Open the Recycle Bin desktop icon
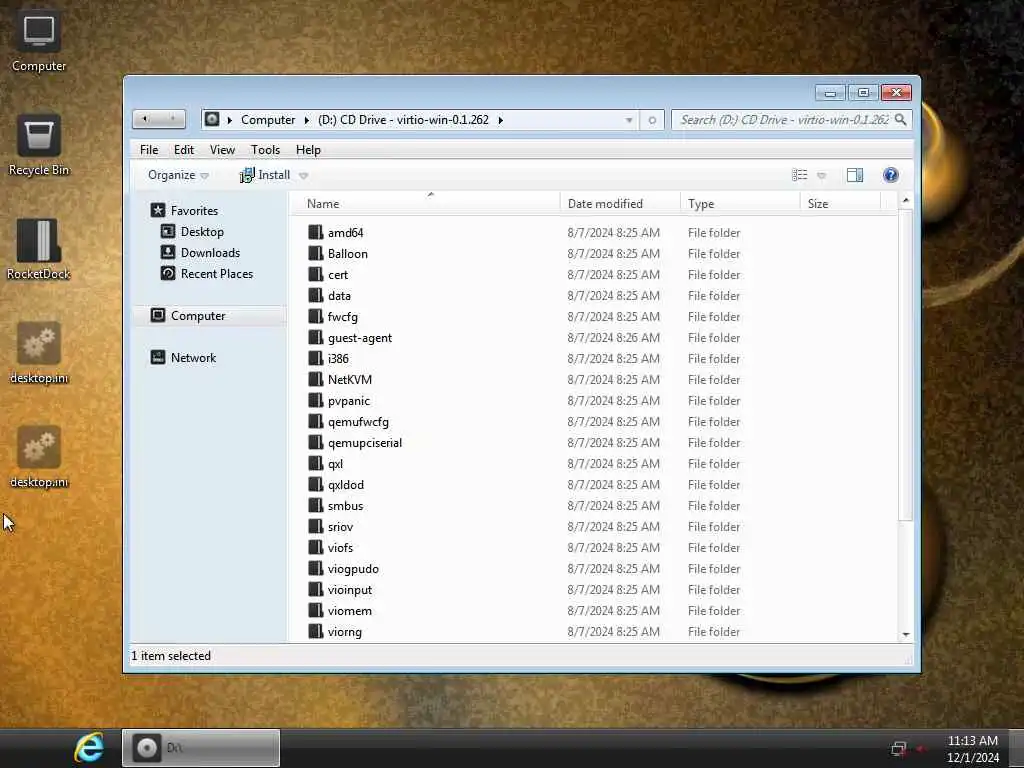 click(x=39, y=146)
